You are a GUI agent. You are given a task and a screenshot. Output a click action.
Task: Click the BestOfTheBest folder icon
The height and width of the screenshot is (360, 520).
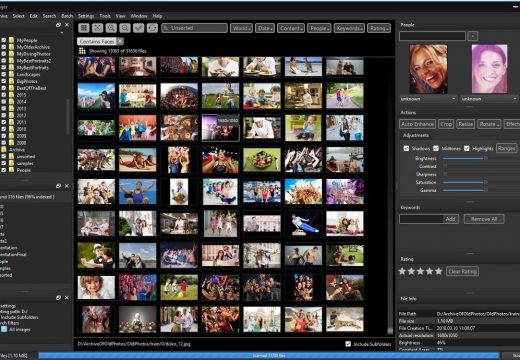(x=11, y=88)
